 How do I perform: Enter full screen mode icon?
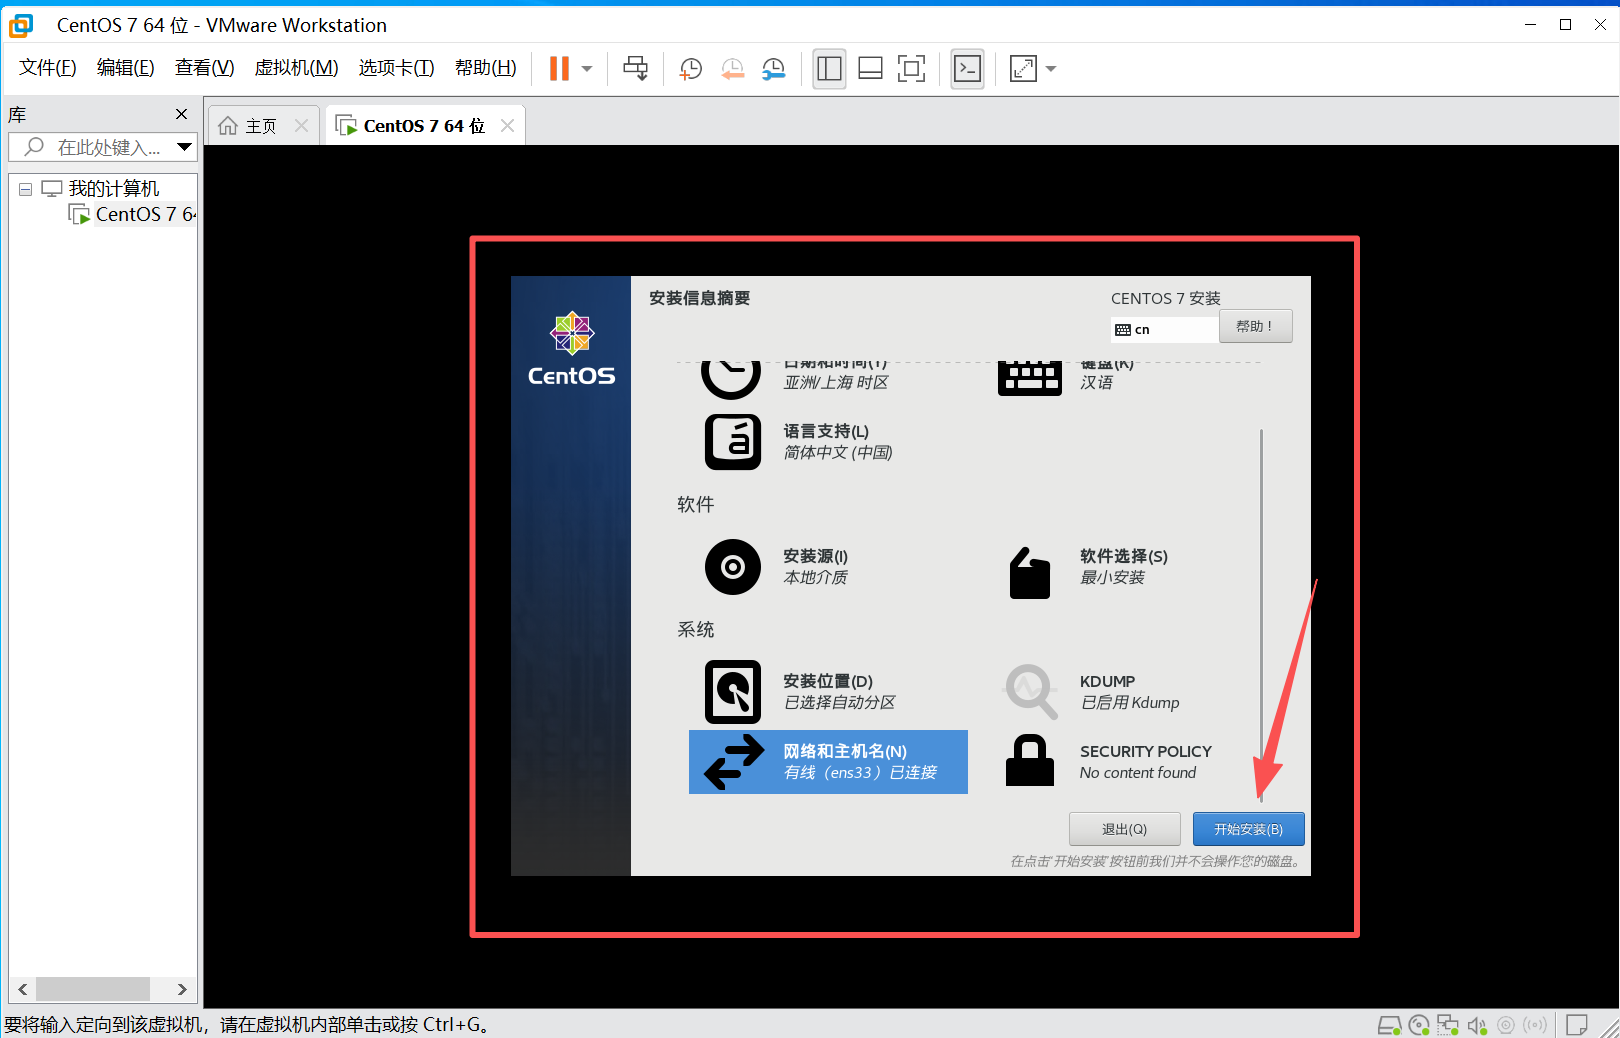pyautogui.click(x=911, y=68)
